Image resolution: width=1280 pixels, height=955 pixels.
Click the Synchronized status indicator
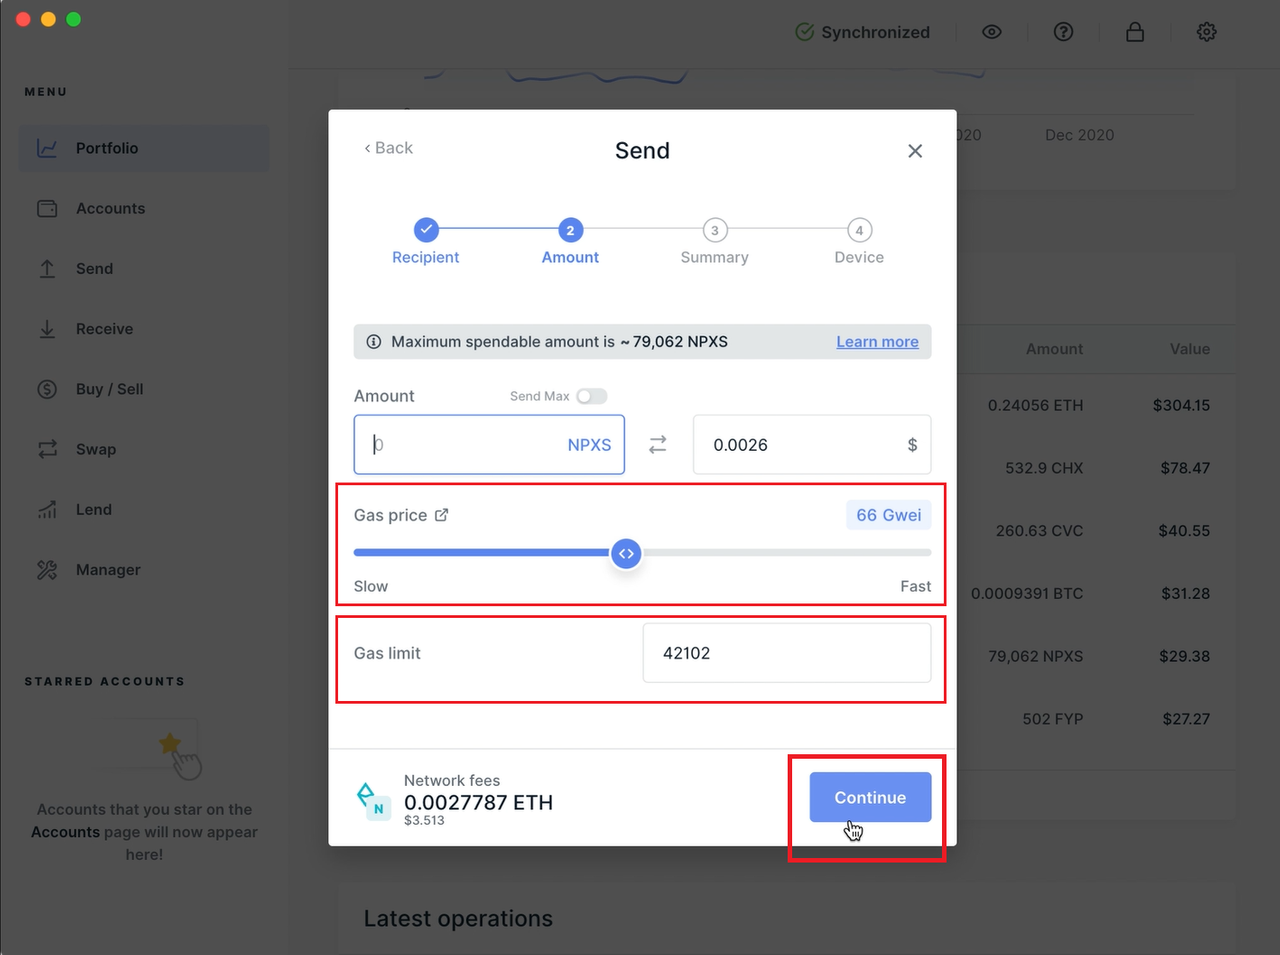(x=862, y=32)
